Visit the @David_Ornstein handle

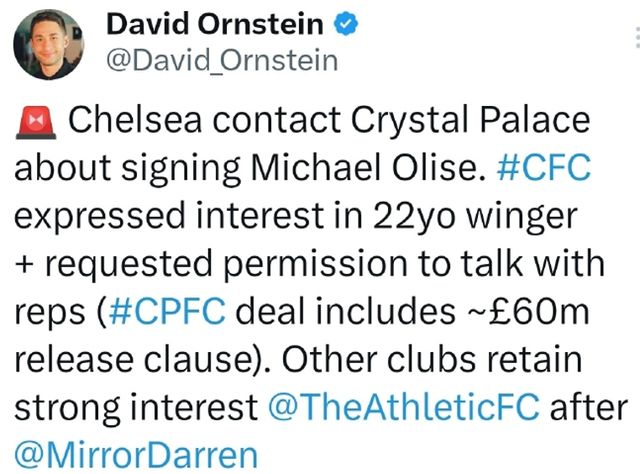(221, 60)
